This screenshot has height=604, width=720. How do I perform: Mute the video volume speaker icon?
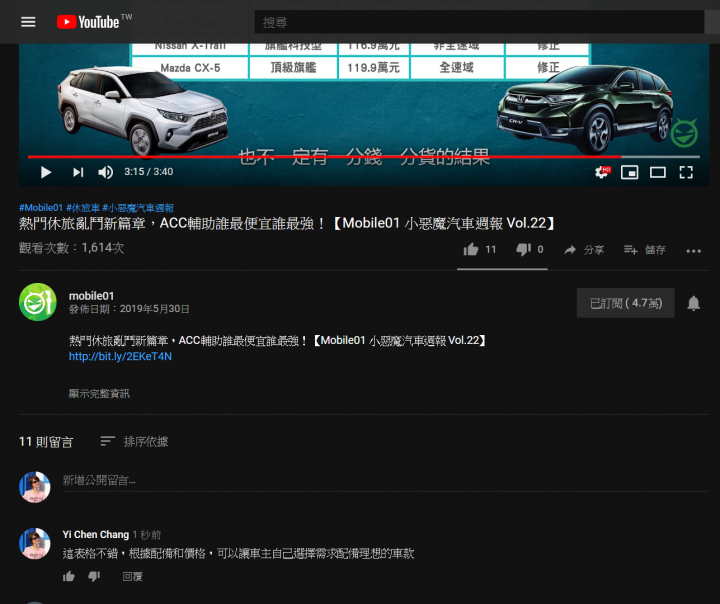point(106,172)
